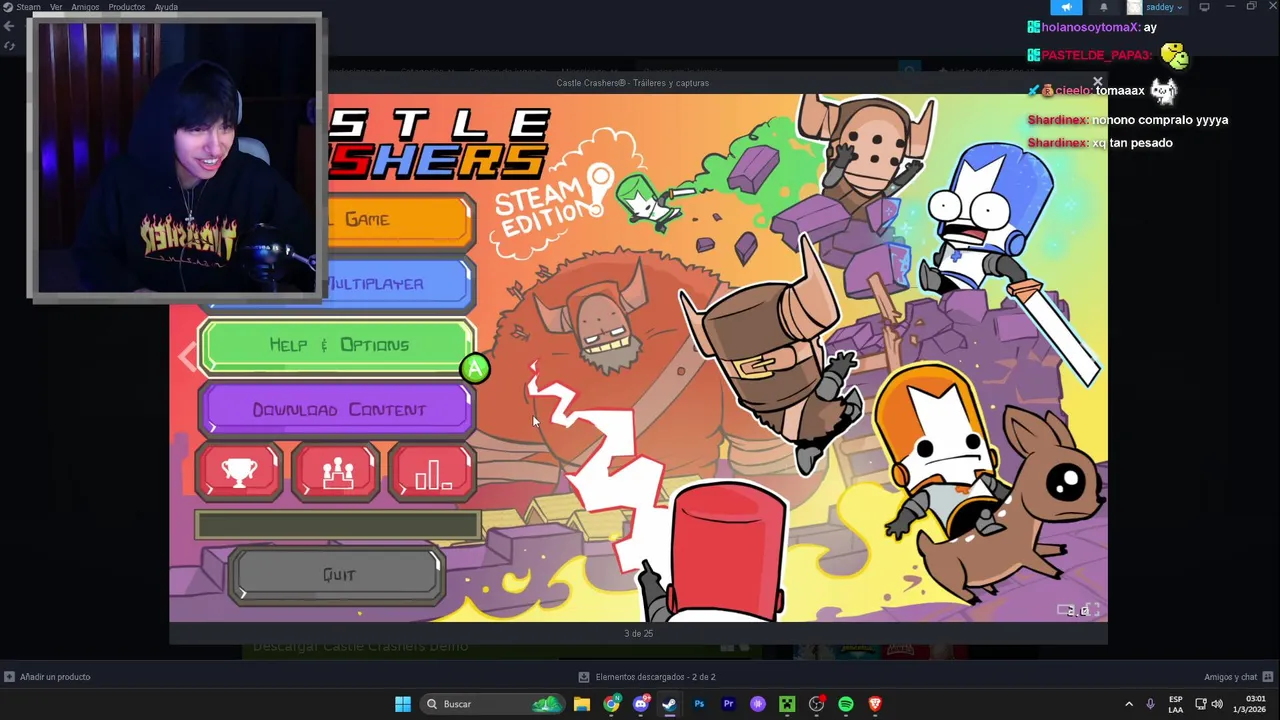Show hidden system tray icons
The image size is (1280, 720).
pyautogui.click(x=1129, y=704)
